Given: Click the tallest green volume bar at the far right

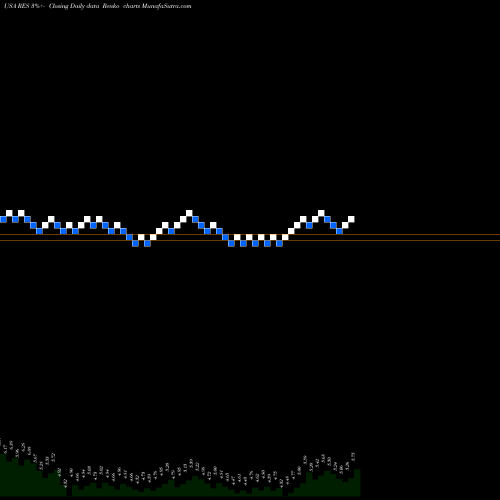Looking at the screenshot, I should pyautogui.click(x=357, y=482).
